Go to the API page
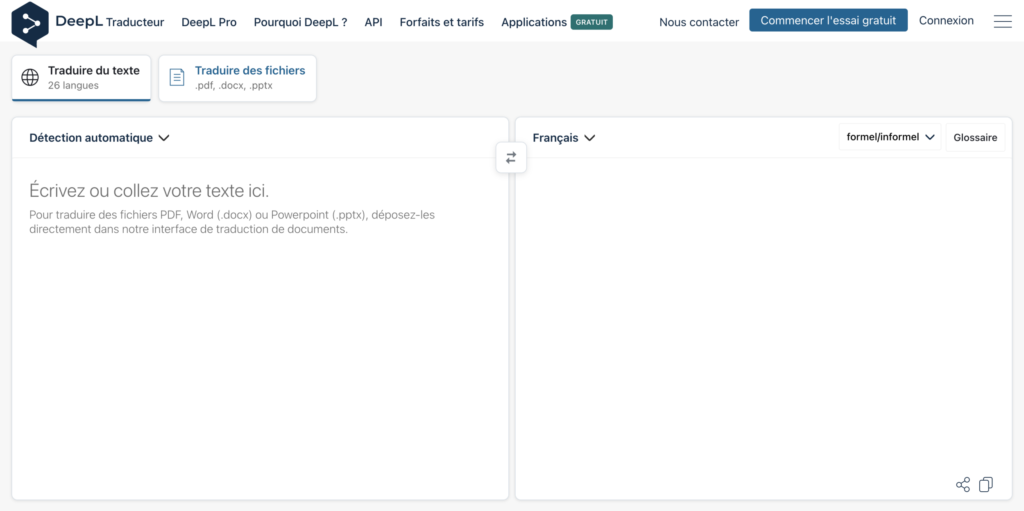The width and height of the screenshot is (1024, 511). (x=374, y=22)
